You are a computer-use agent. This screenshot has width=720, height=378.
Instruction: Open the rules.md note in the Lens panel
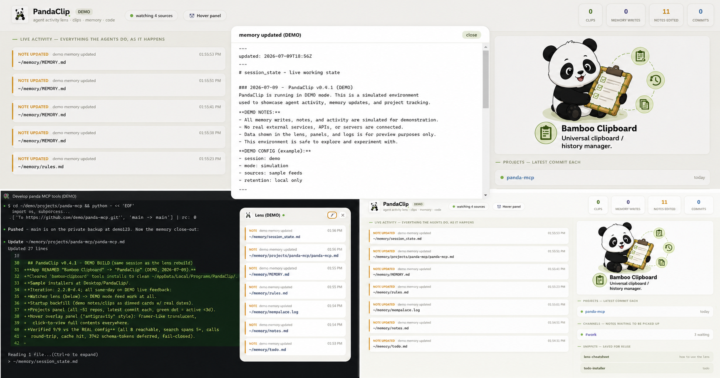click(295, 290)
